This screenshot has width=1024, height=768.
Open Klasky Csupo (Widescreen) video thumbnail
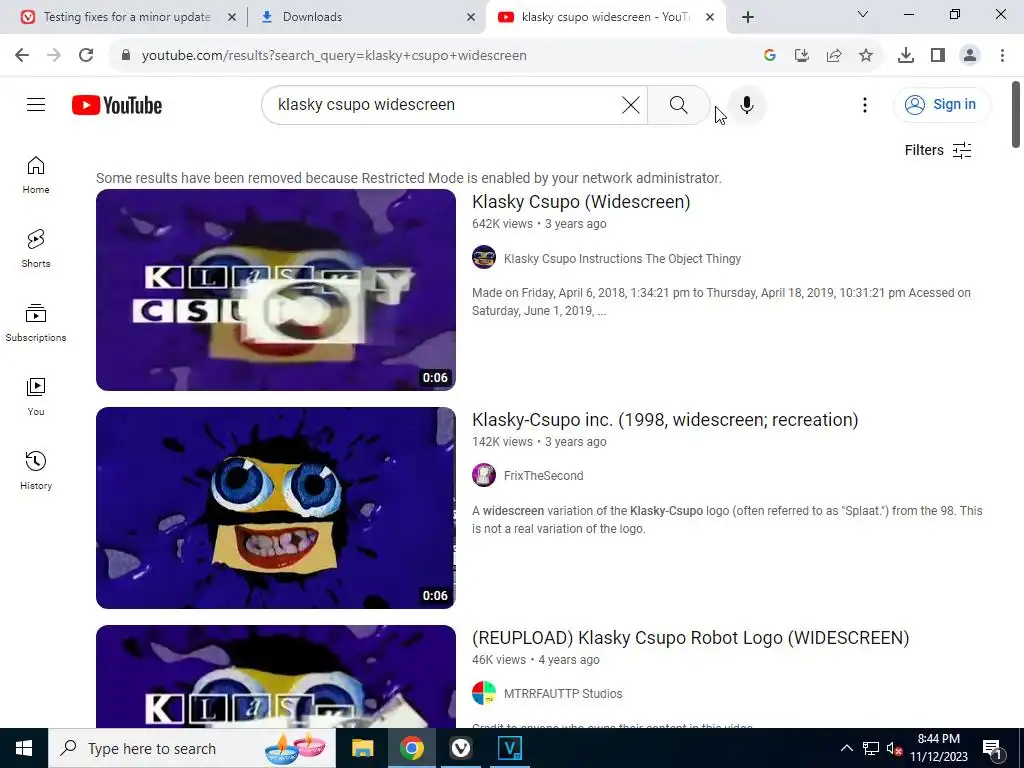[276, 290]
